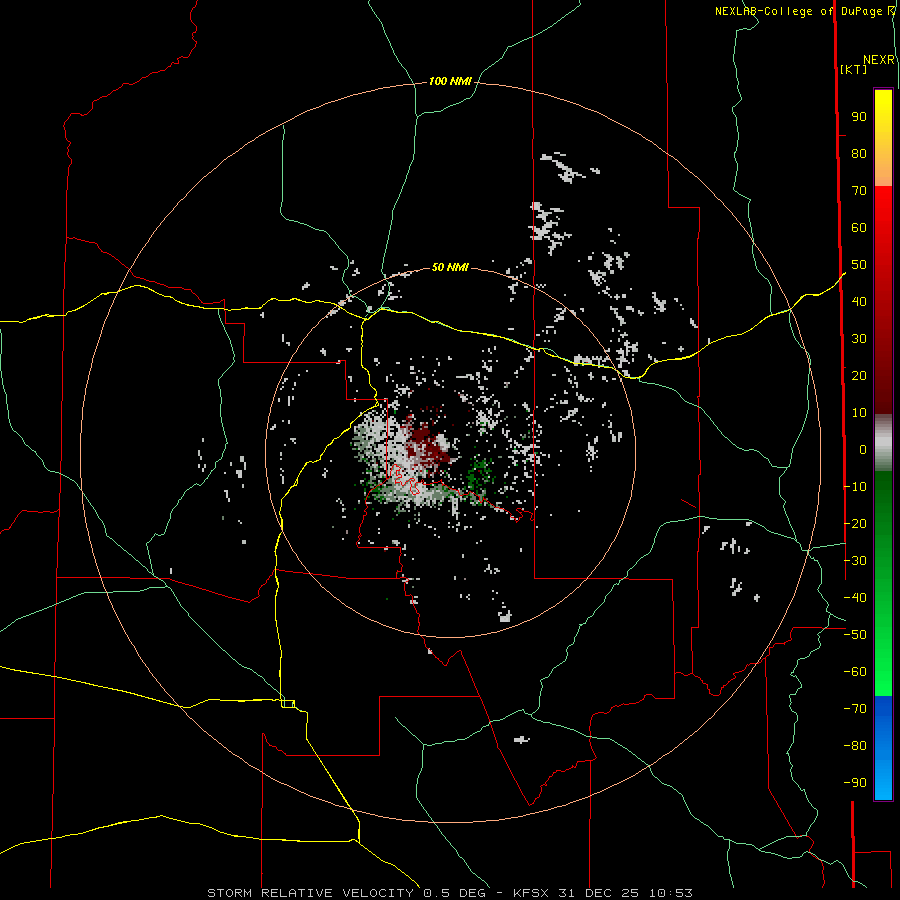Click the "KFSX" station identifier in caption

[x=531, y=893]
